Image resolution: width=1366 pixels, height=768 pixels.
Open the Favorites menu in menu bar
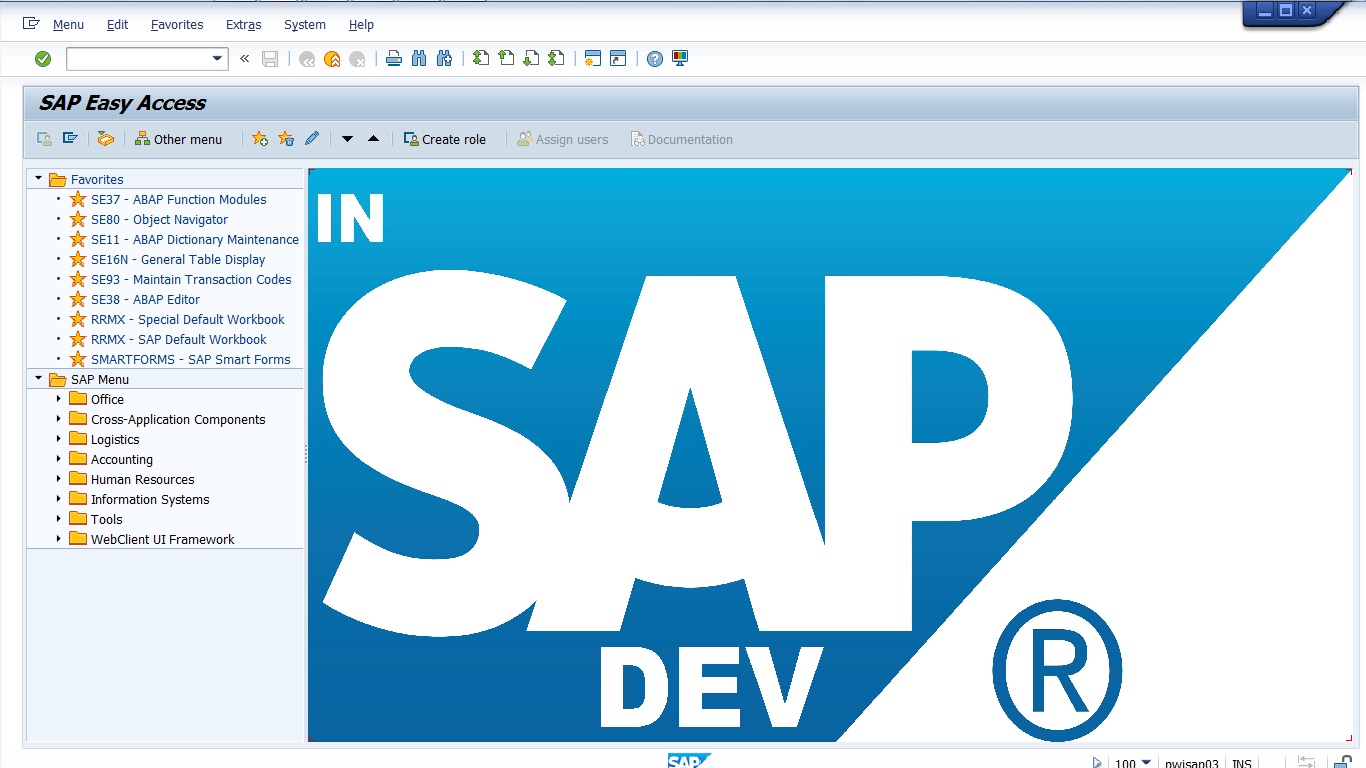point(177,24)
